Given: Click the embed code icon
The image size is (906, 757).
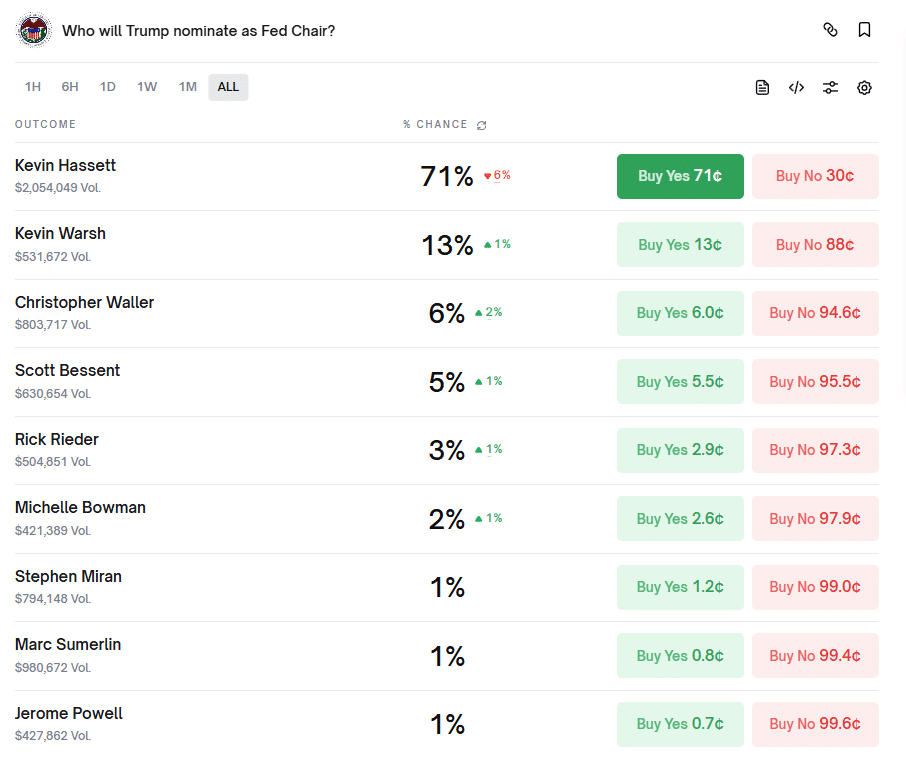Looking at the screenshot, I should pos(796,87).
